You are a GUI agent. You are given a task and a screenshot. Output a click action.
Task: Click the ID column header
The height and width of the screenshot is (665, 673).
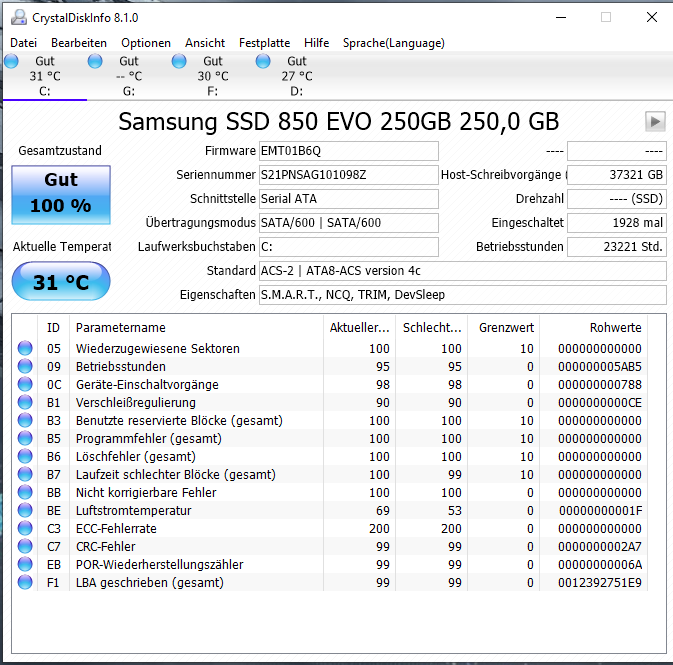tap(53, 328)
